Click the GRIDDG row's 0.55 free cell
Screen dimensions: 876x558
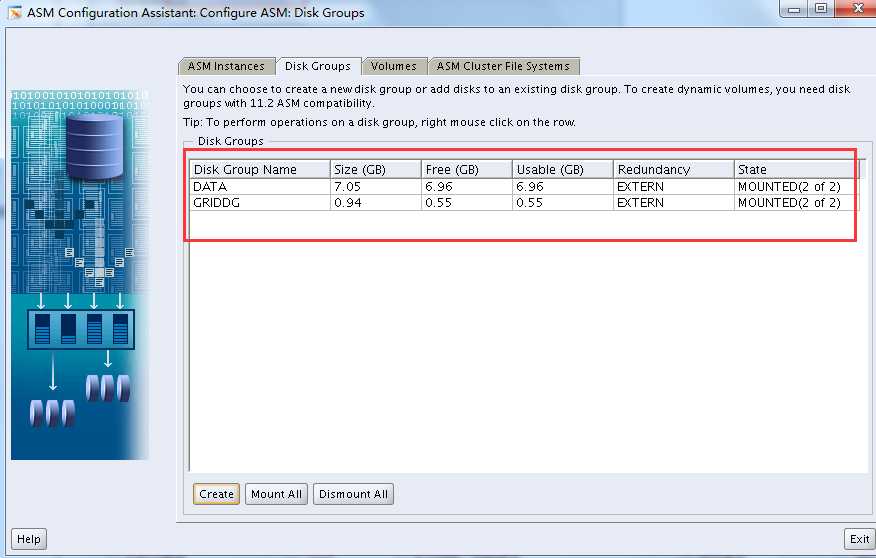click(467, 203)
